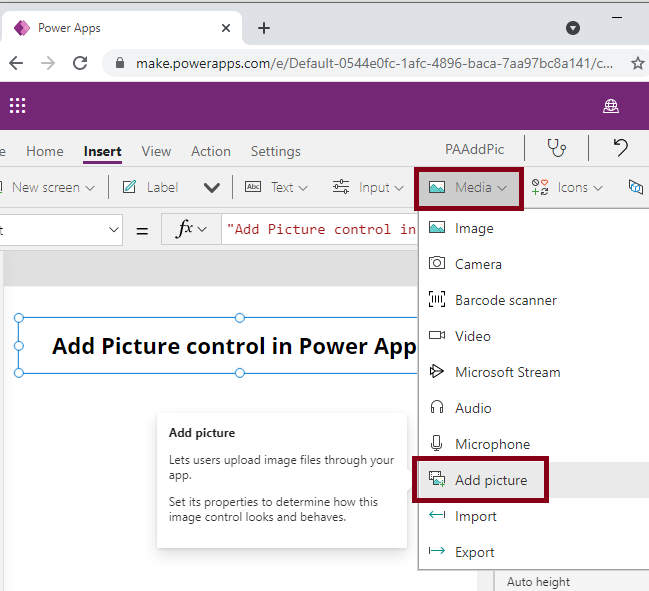
Task: Click the Label pencil icon
Action: click(129, 187)
